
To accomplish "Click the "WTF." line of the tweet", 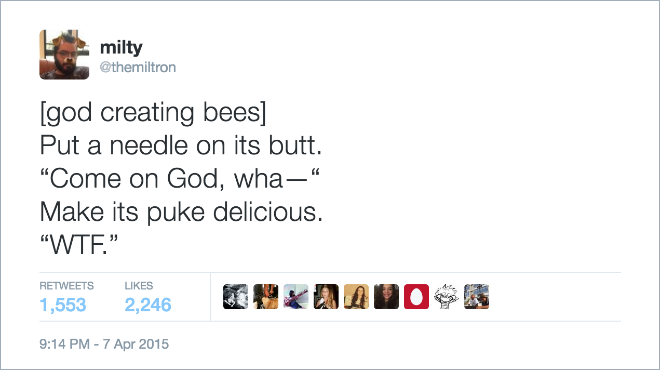I will tap(79, 245).
